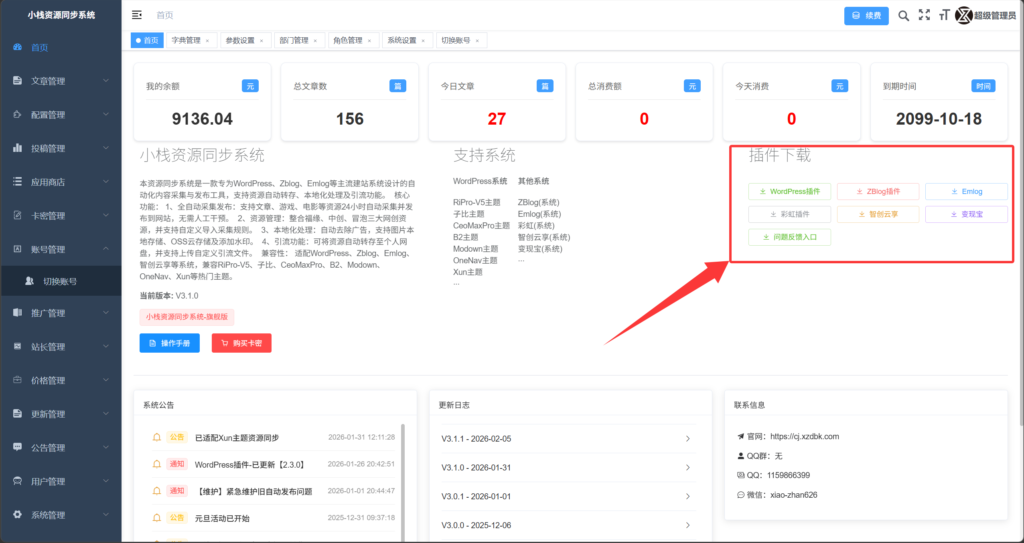Click the 微信 contact xiao-zhan626

(792, 495)
